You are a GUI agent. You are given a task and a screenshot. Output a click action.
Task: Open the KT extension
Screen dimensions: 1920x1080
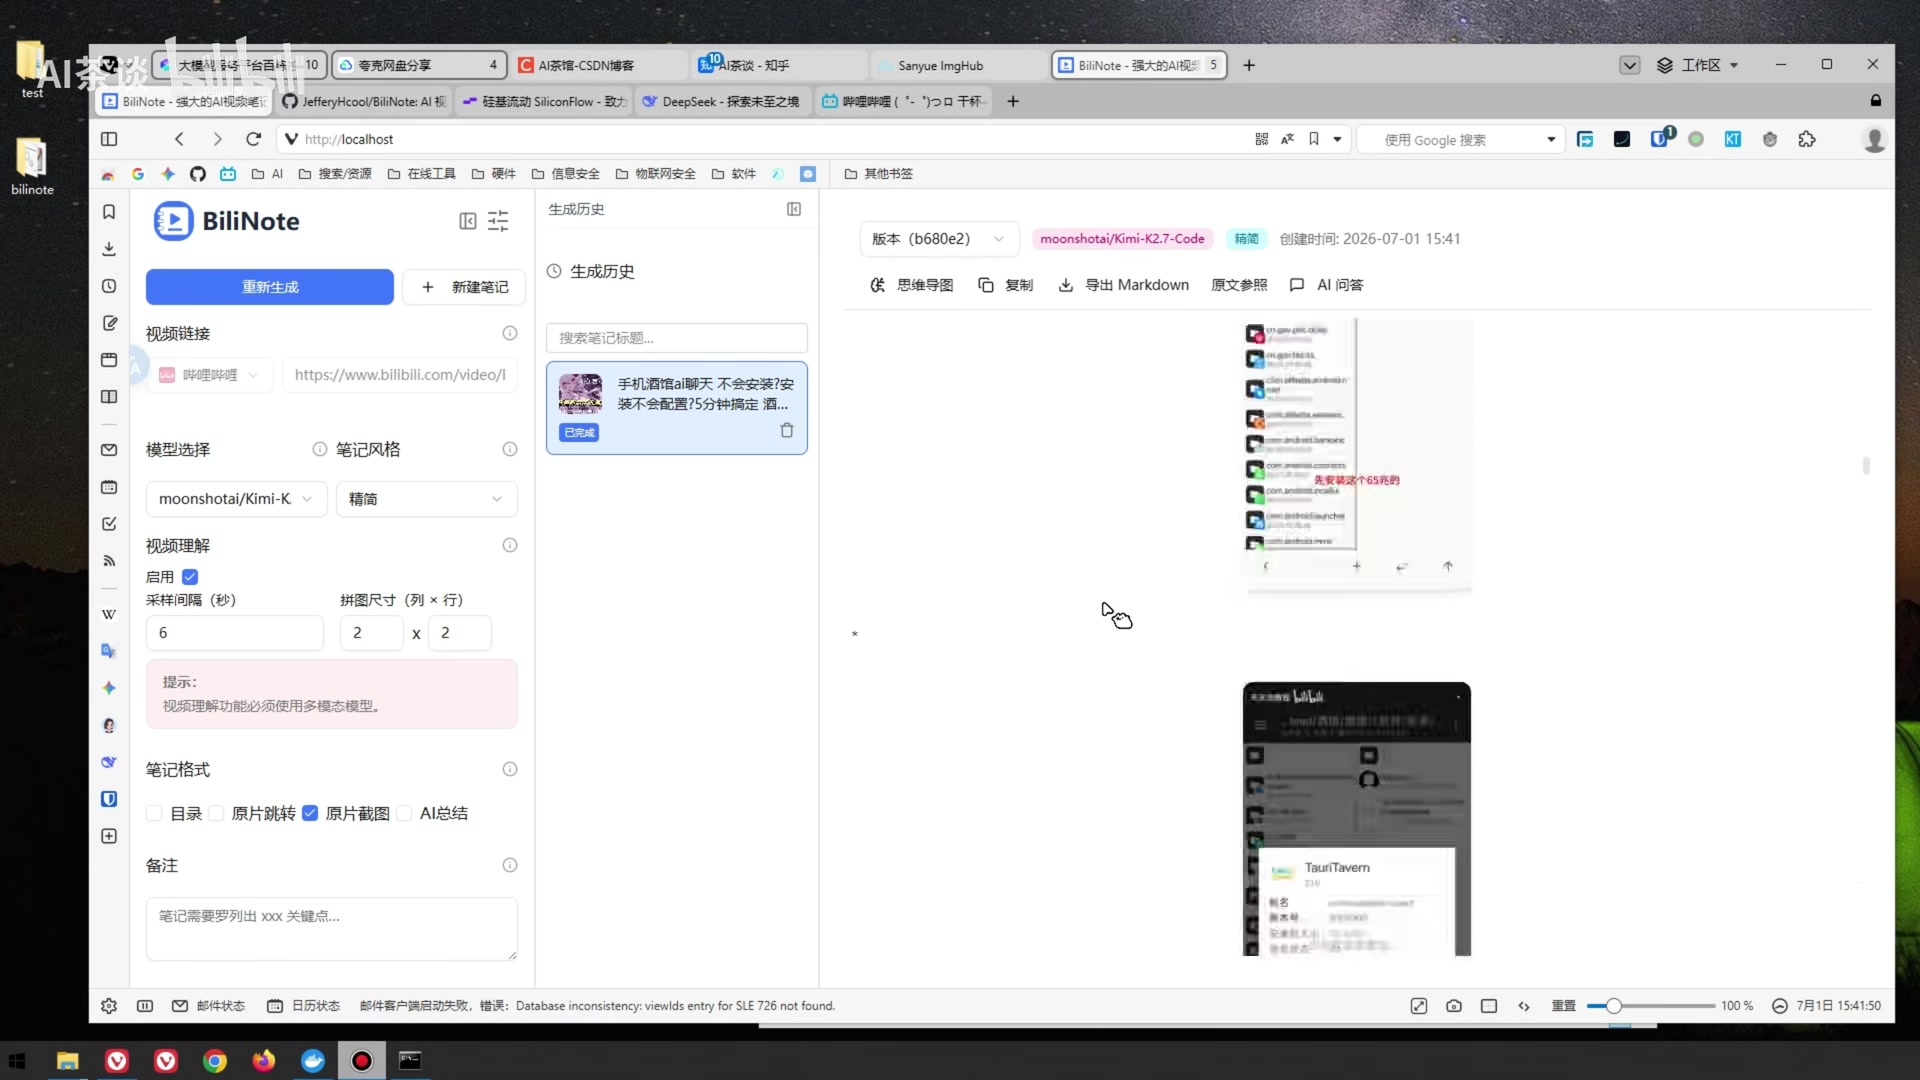(x=1733, y=139)
